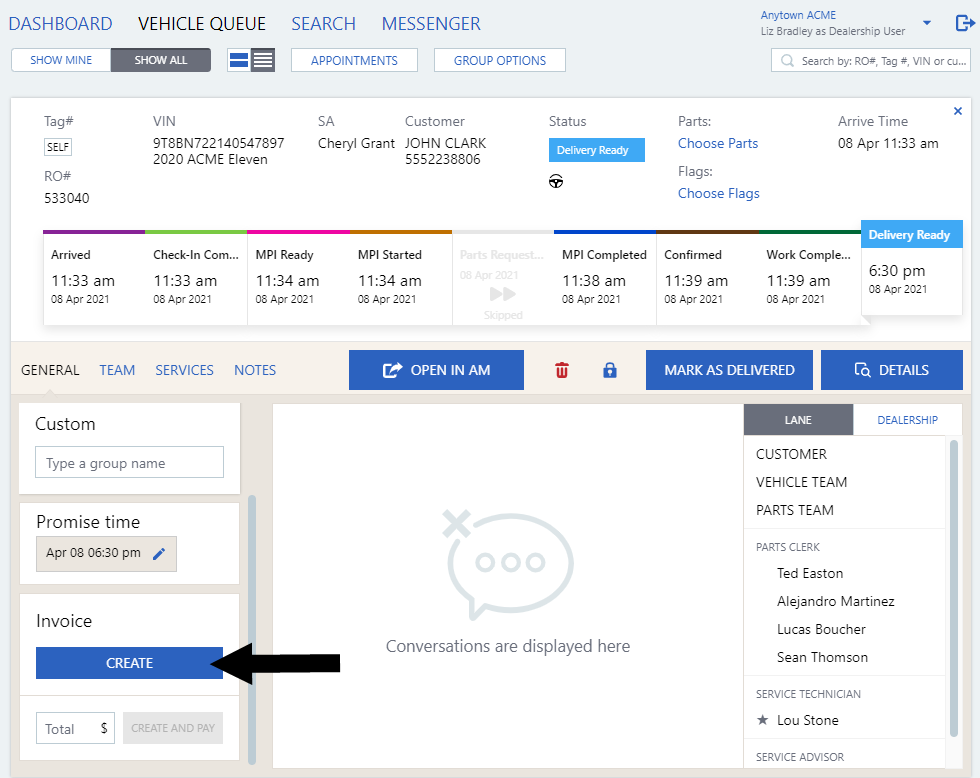Screen dimensions: 980x778
Task: Switch to the card view icon
Action: click(x=239, y=60)
